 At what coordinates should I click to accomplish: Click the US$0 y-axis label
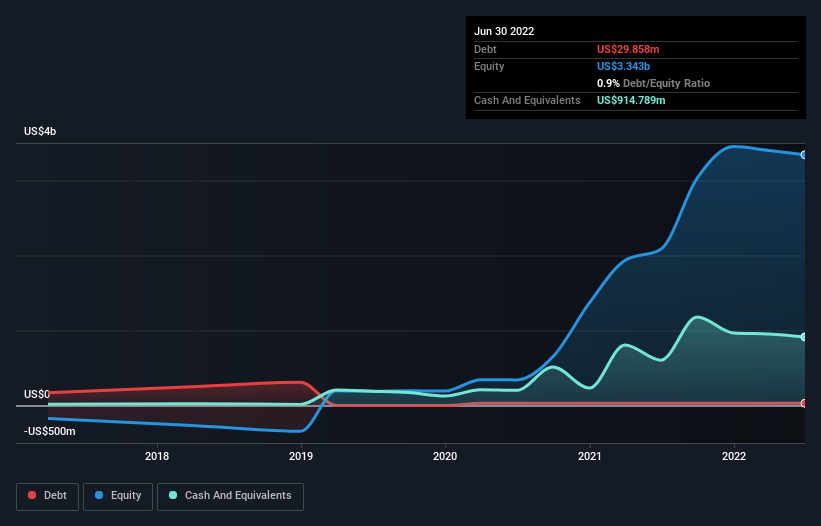[37, 394]
